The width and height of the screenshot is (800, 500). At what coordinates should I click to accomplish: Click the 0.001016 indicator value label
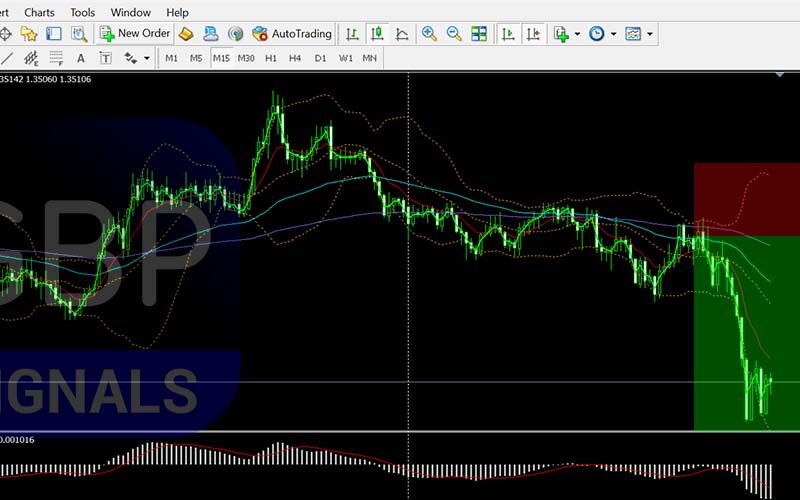point(17,440)
